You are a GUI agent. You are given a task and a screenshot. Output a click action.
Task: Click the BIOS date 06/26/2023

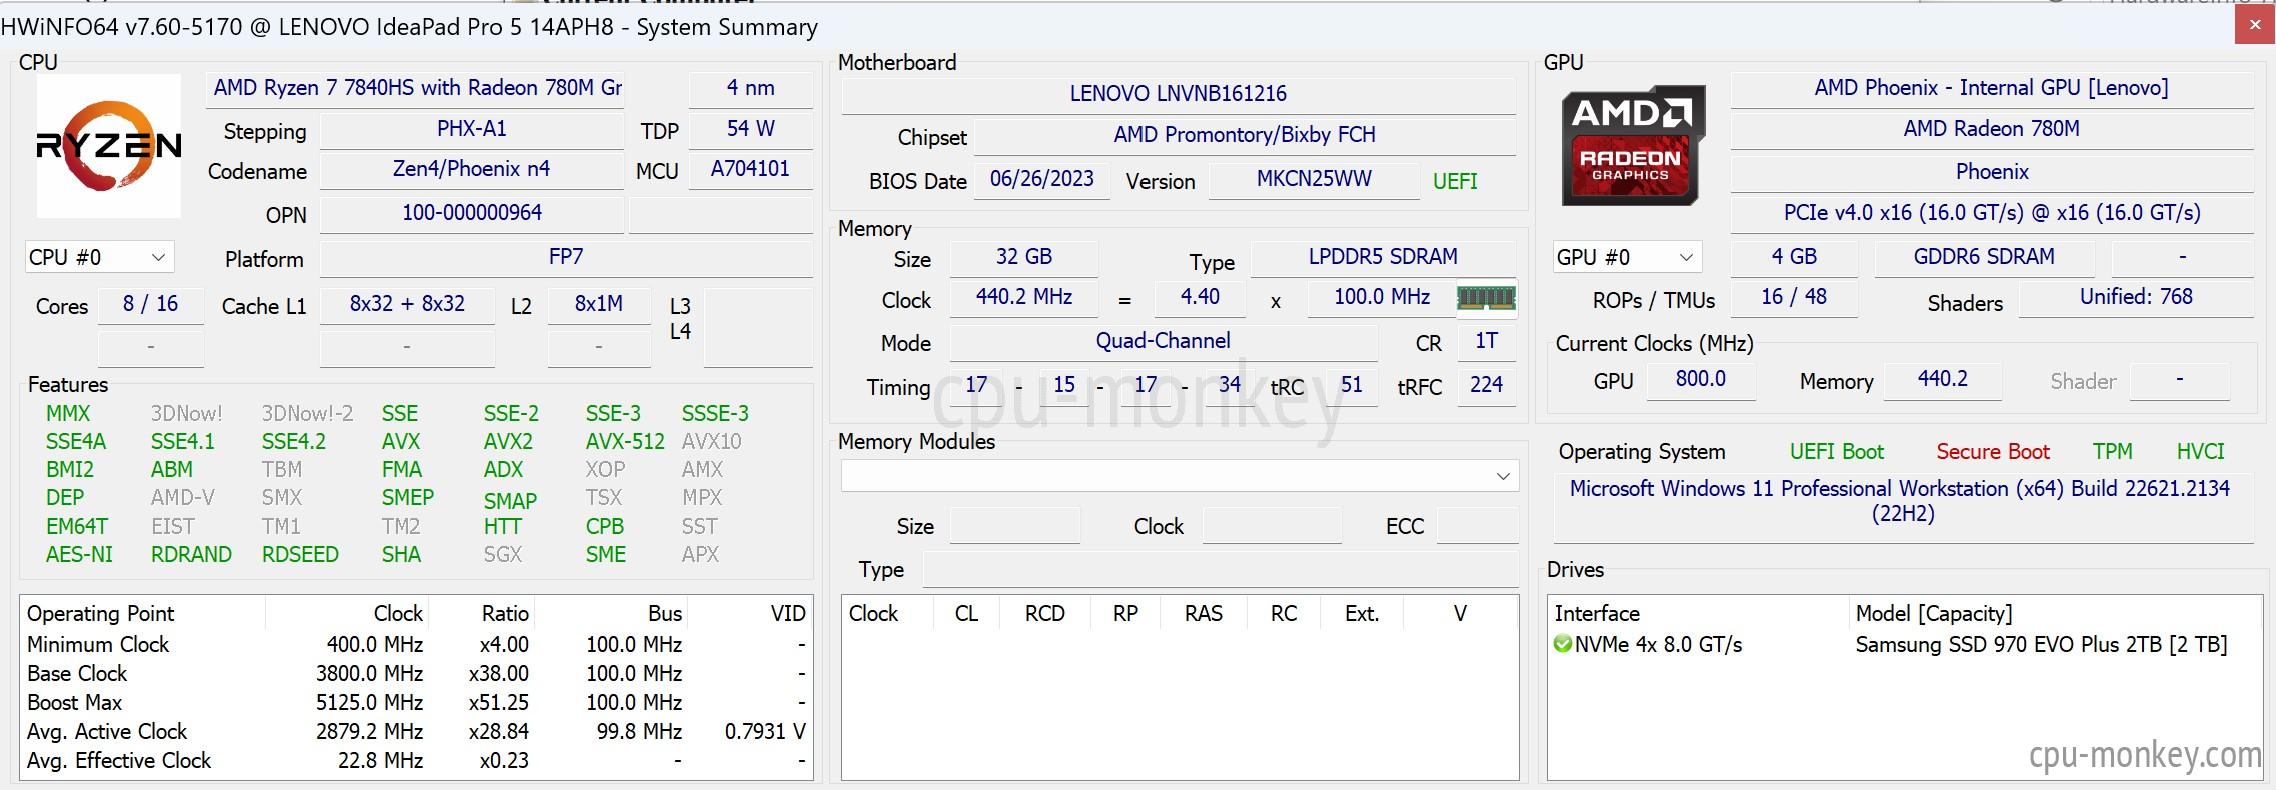click(x=1042, y=179)
